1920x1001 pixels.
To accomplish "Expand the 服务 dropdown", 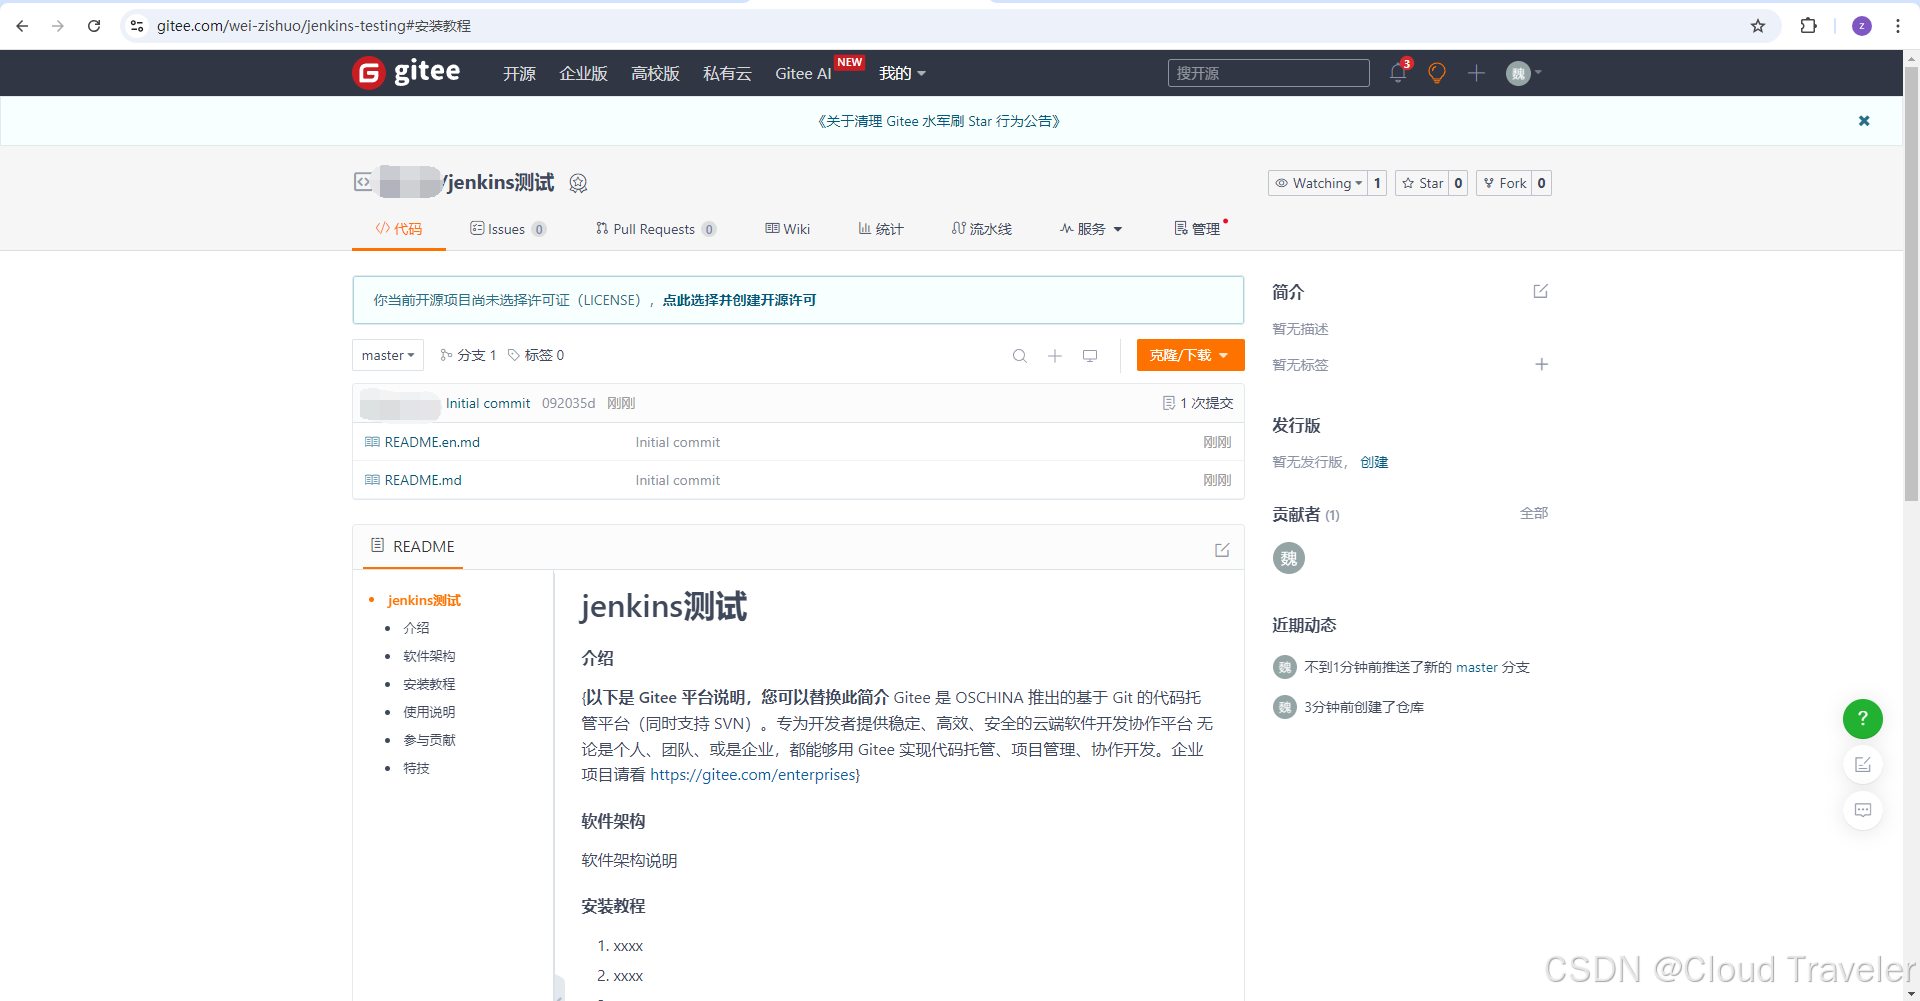I will click(x=1091, y=229).
